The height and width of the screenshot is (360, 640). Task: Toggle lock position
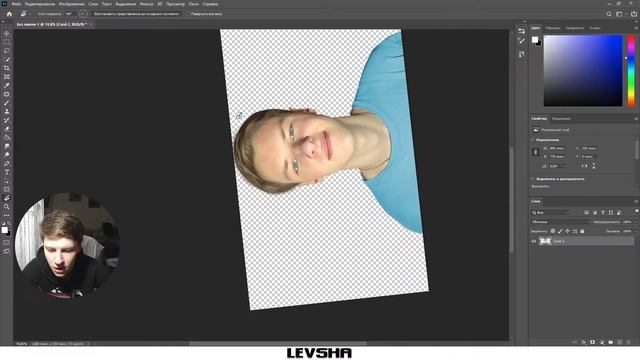click(x=567, y=231)
